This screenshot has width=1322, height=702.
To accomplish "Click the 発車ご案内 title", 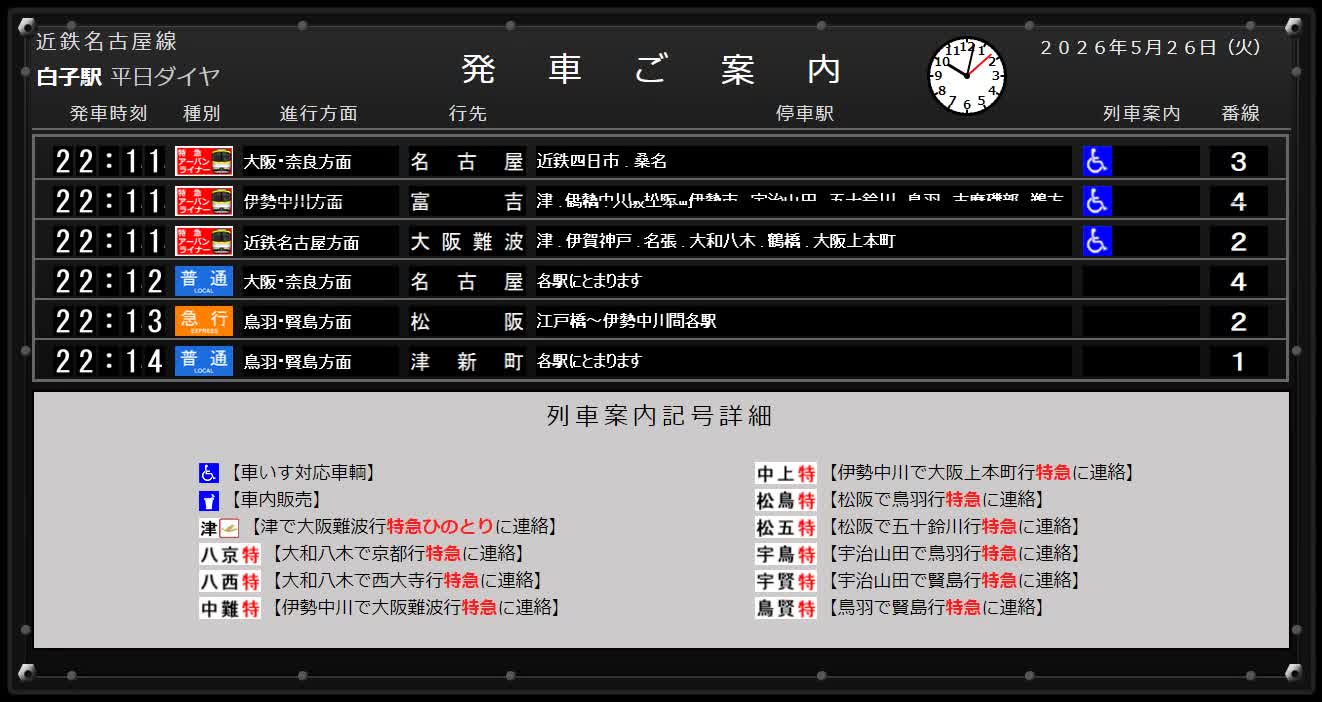I will point(652,70).
